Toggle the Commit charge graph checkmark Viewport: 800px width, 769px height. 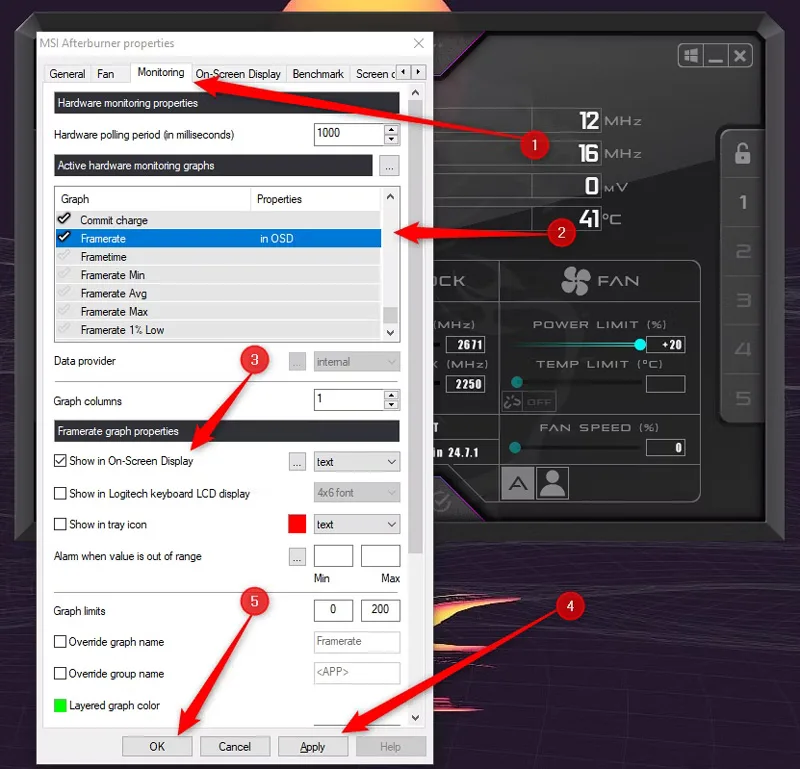(64, 219)
